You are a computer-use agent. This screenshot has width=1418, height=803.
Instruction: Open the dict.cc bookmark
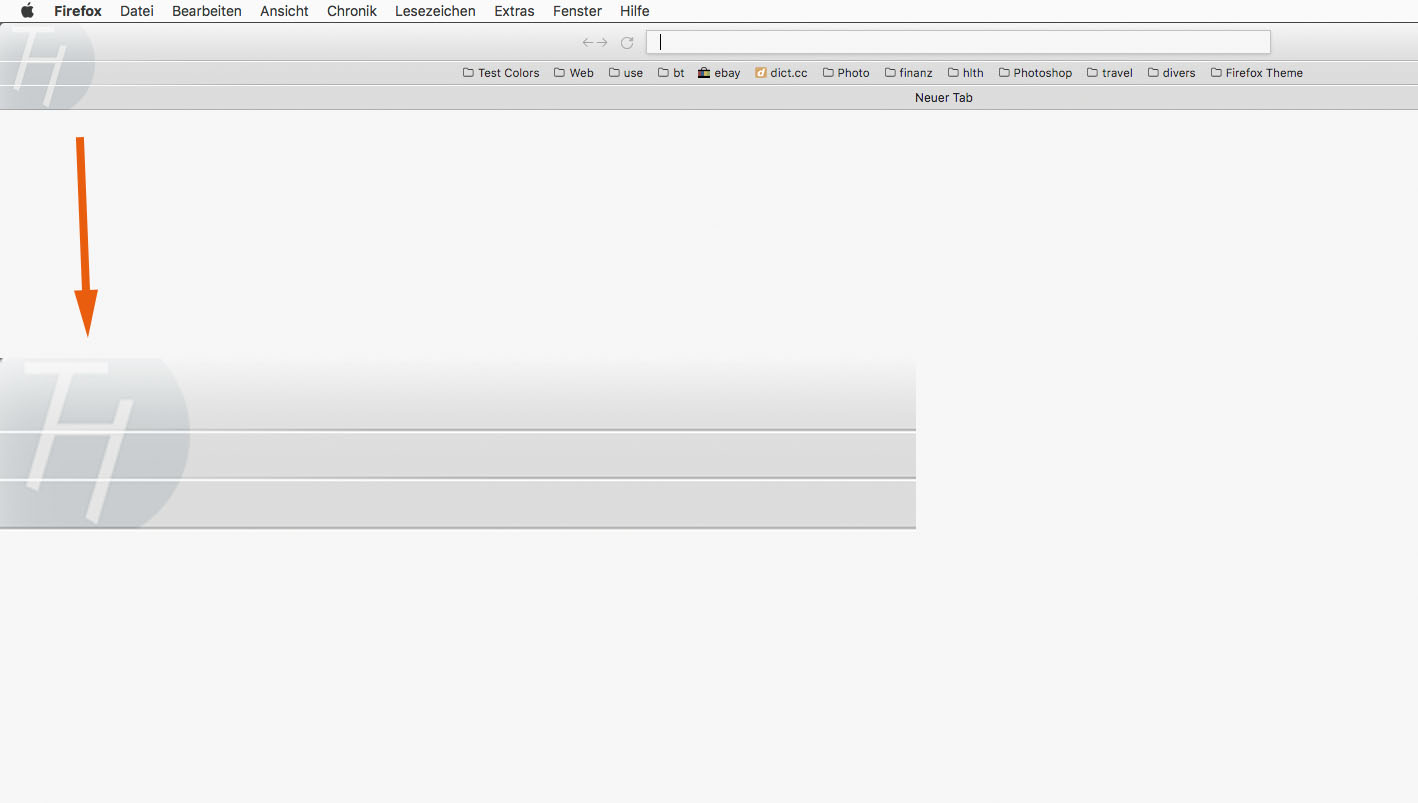[781, 73]
